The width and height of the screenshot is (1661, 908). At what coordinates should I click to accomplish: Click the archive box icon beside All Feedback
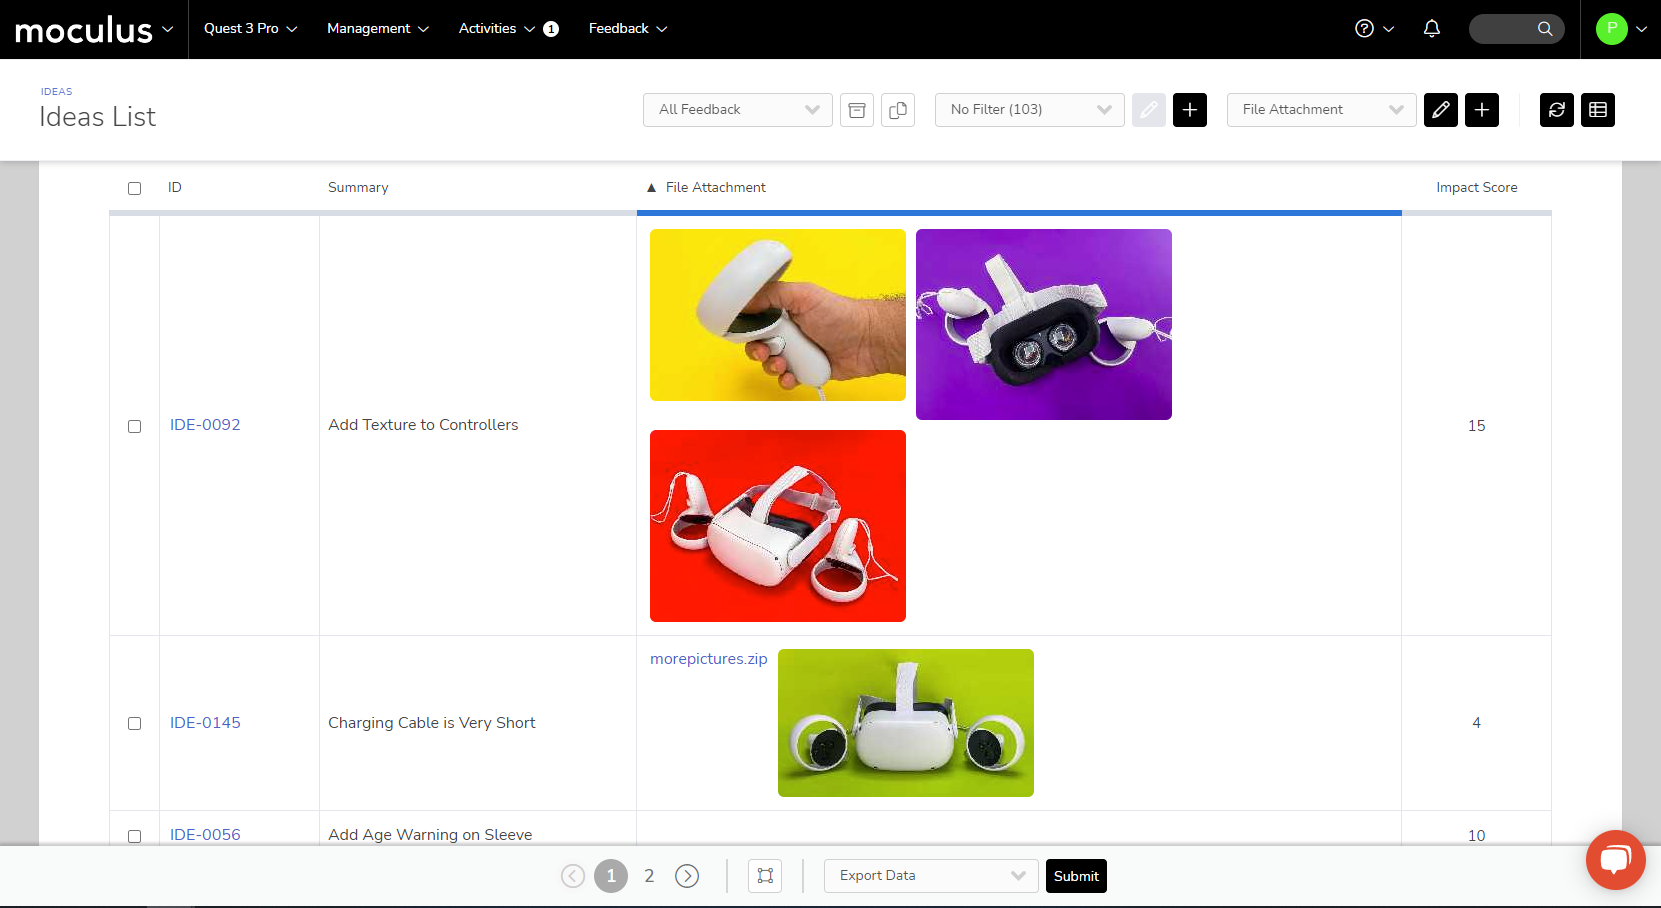pyautogui.click(x=857, y=110)
